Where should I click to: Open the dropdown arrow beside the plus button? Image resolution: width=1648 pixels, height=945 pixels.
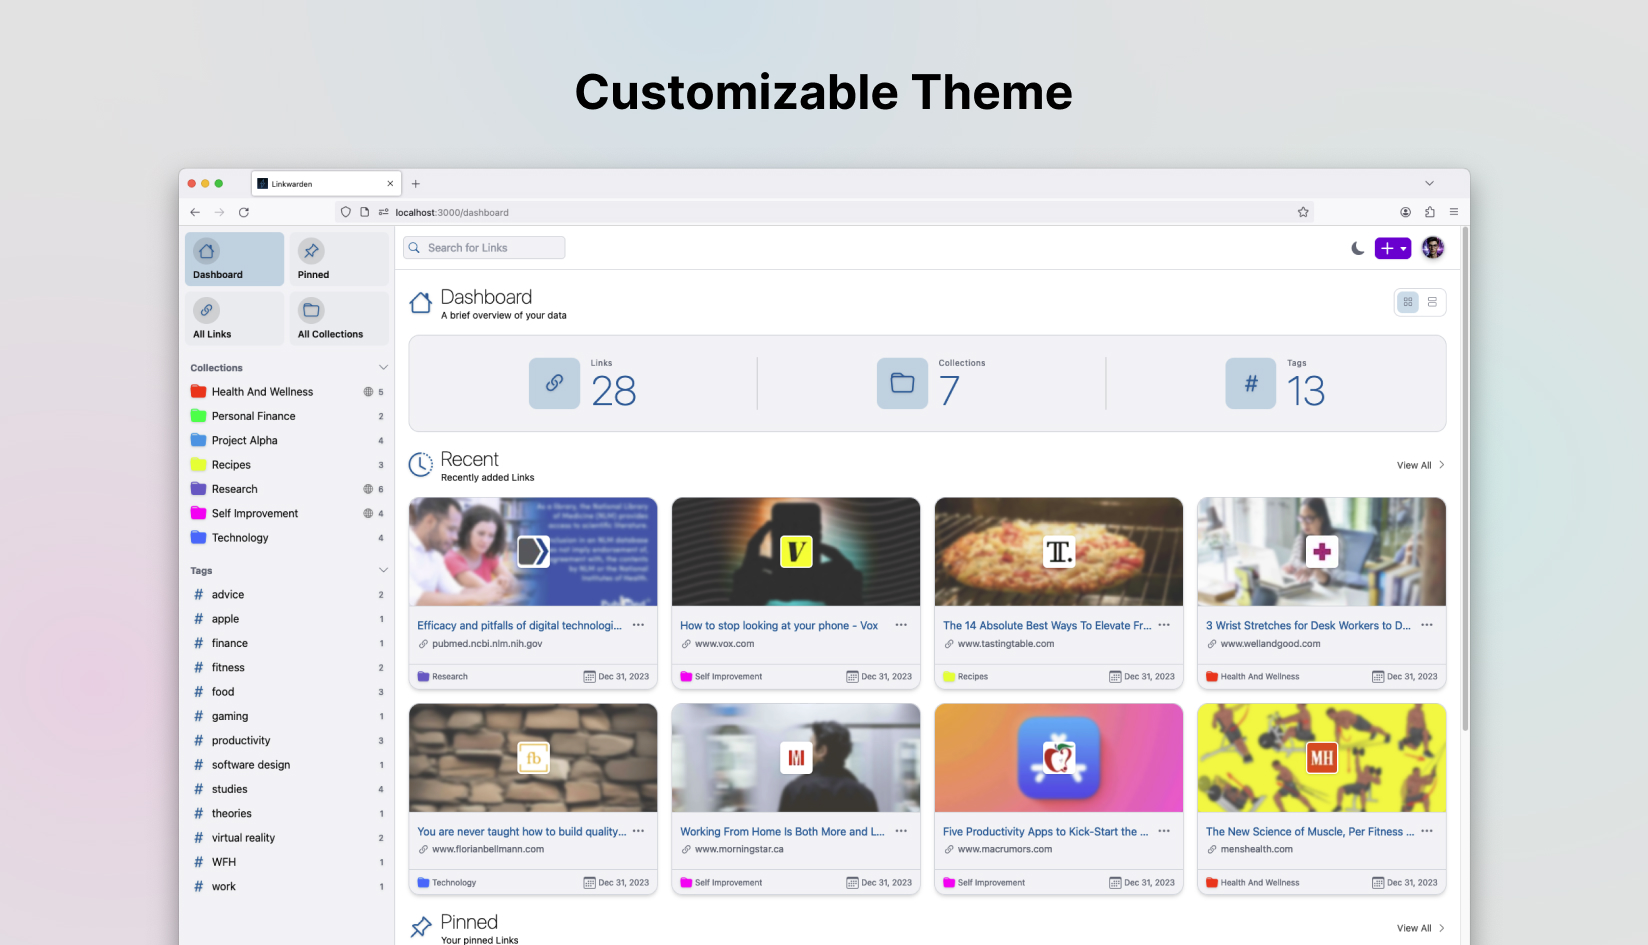tap(1404, 248)
